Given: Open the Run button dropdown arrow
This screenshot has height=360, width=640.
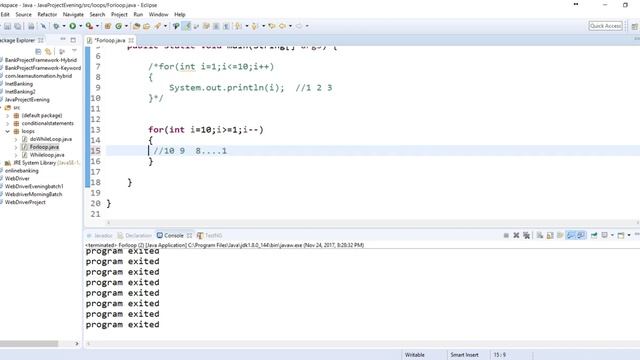Looking at the screenshot, I should click(80, 26).
